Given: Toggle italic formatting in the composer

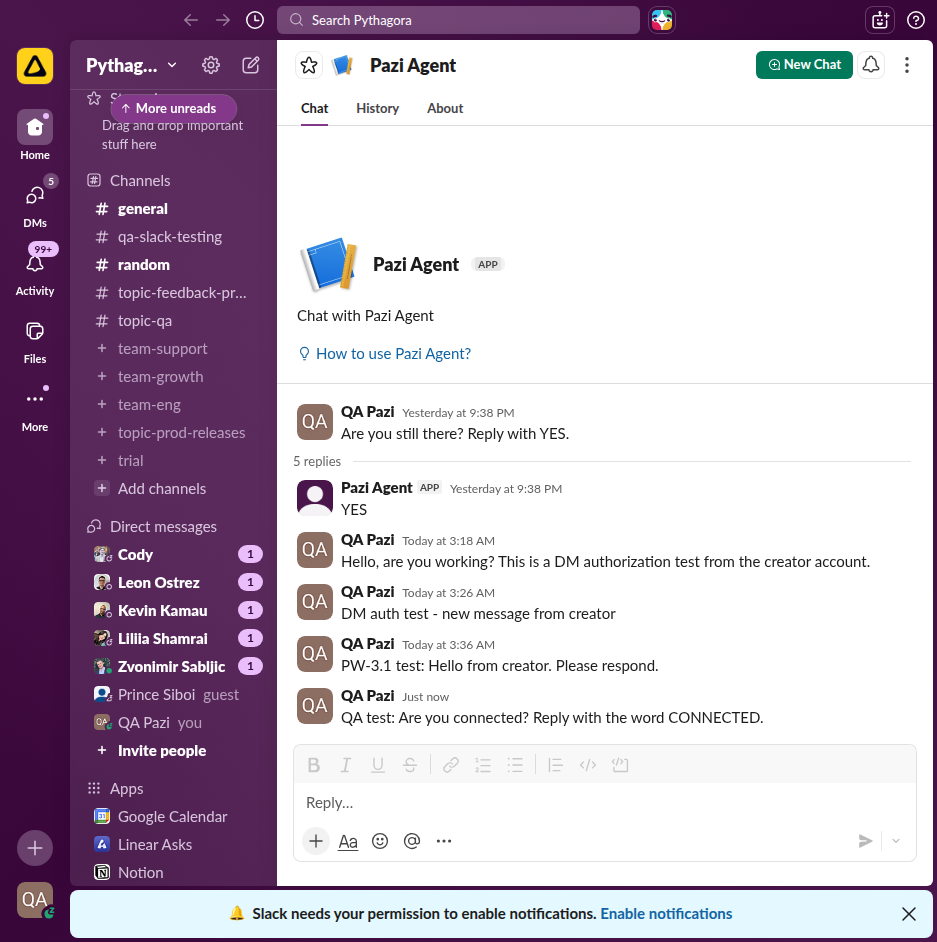Looking at the screenshot, I should 345,764.
